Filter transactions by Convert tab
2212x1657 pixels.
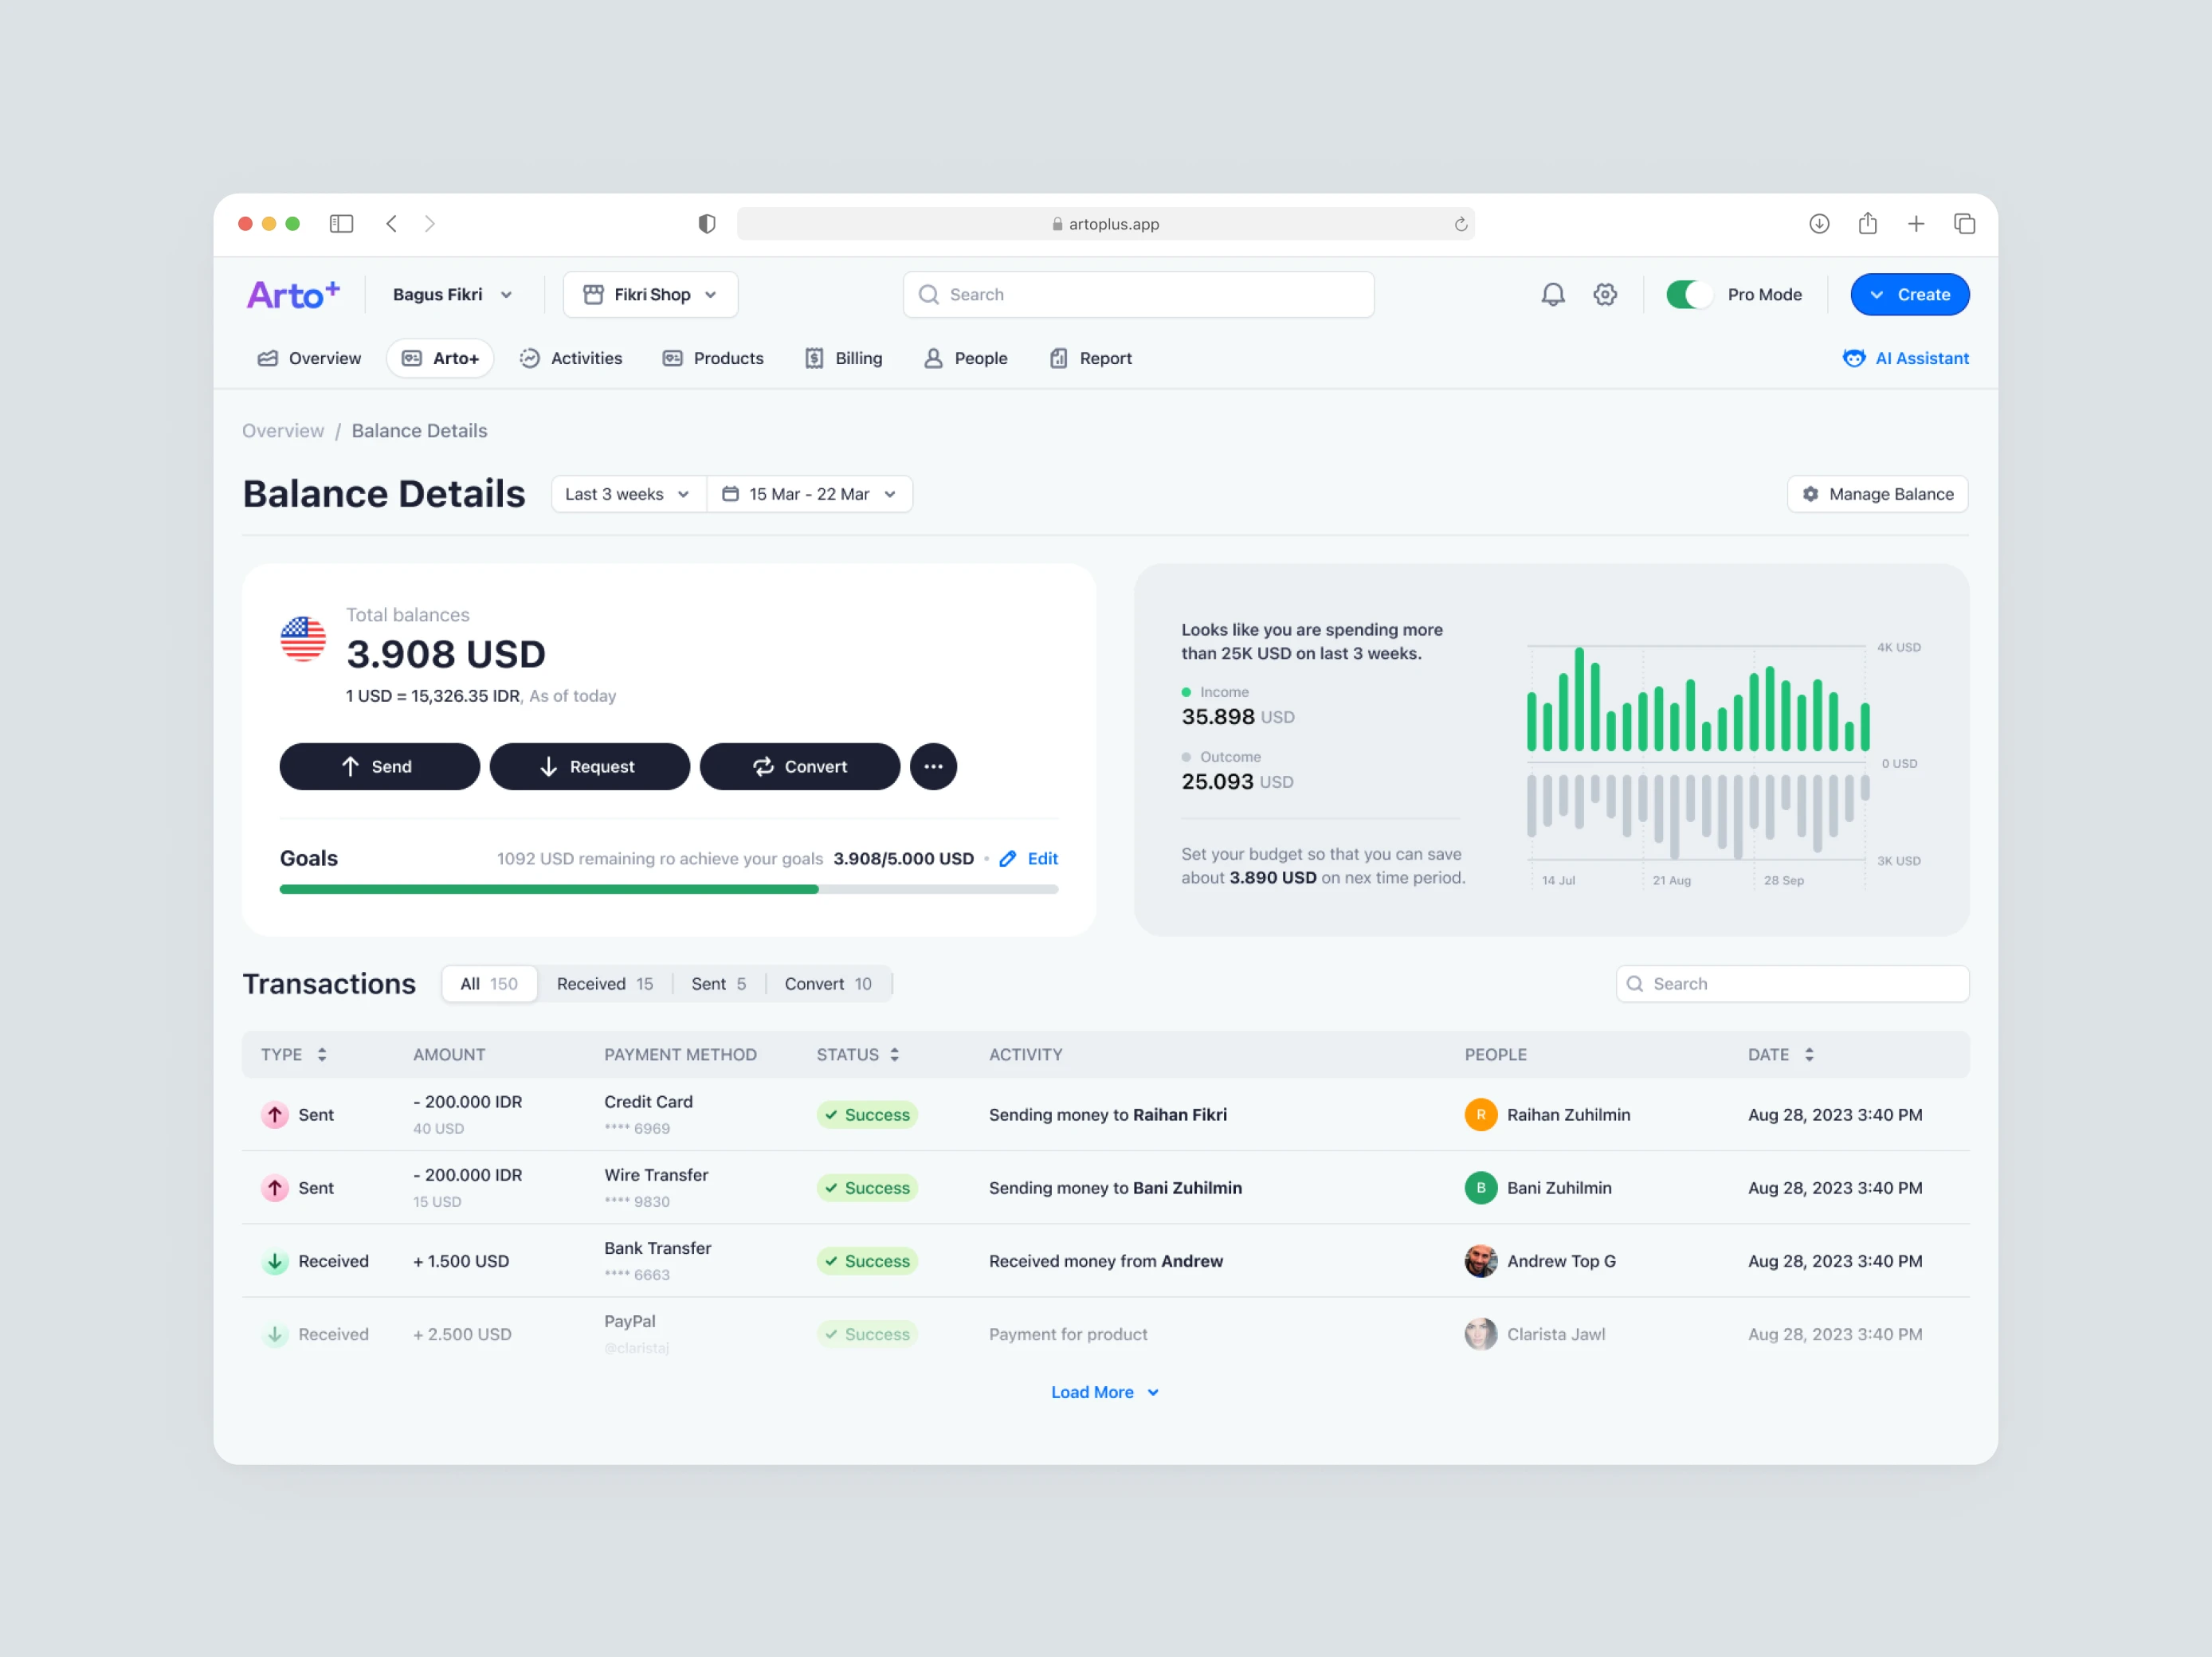pos(828,983)
